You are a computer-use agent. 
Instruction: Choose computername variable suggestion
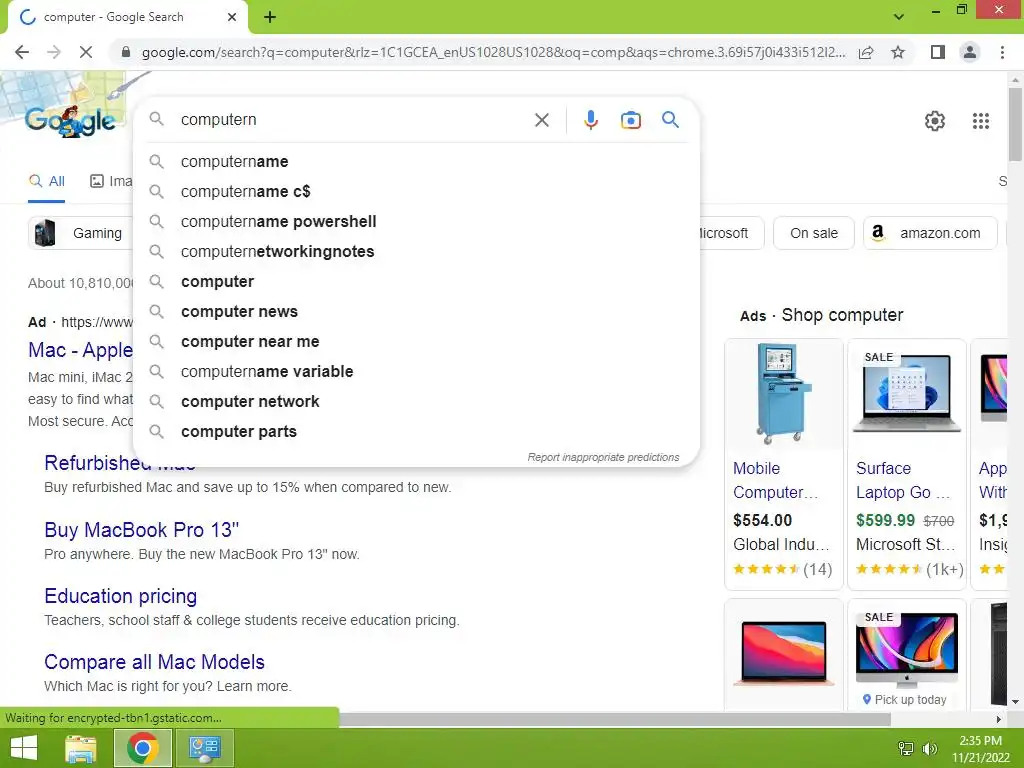click(x=416, y=372)
